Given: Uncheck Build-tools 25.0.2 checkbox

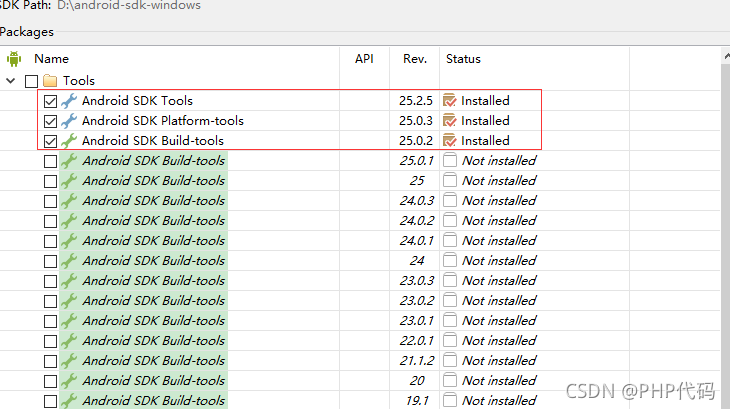Looking at the screenshot, I should [50, 141].
